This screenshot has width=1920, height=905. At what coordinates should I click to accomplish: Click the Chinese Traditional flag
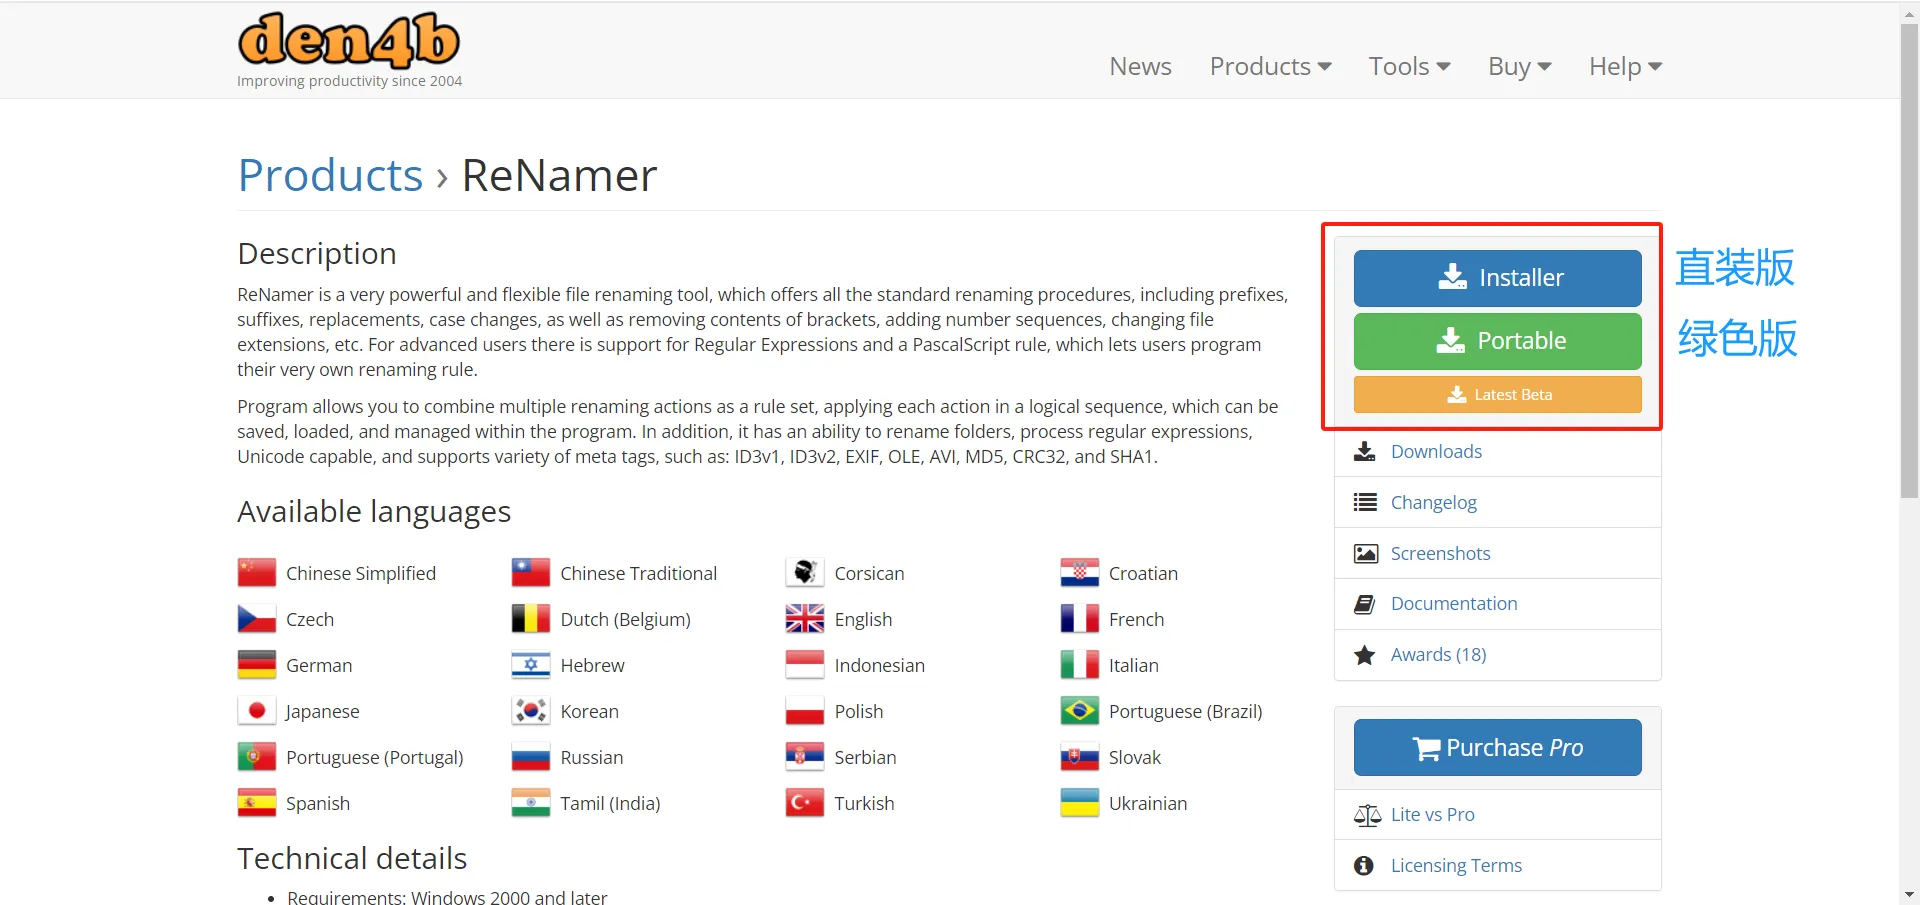[x=531, y=573]
